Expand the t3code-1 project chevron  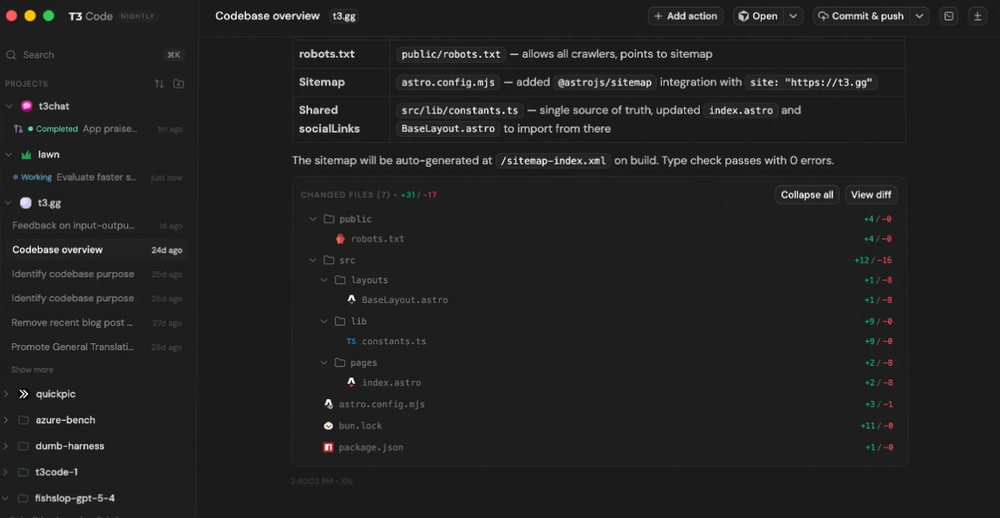pyautogui.click(x=6, y=473)
